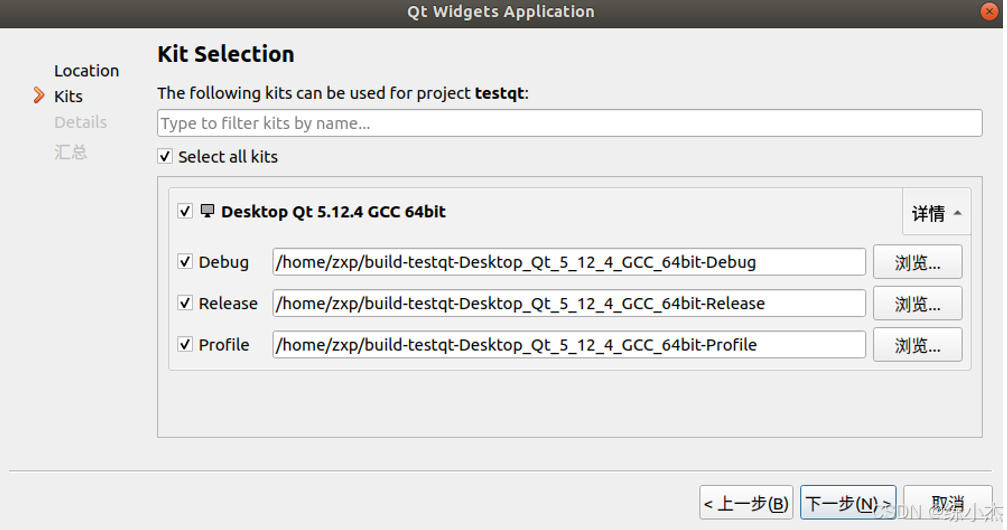The image size is (1007, 530).
Task: Go to the Location wizard step
Action: tap(86, 71)
